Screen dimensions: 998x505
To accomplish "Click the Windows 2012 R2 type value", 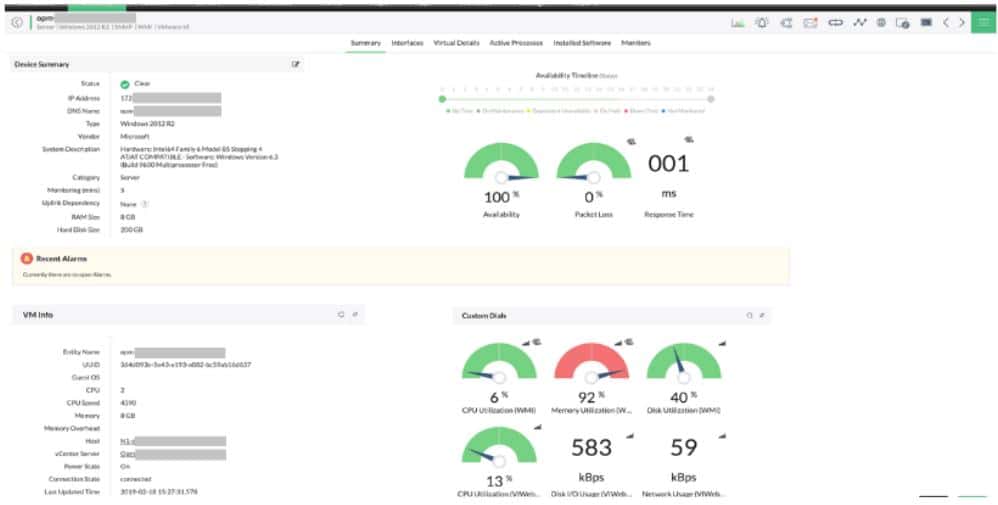I will pos(148,124).
